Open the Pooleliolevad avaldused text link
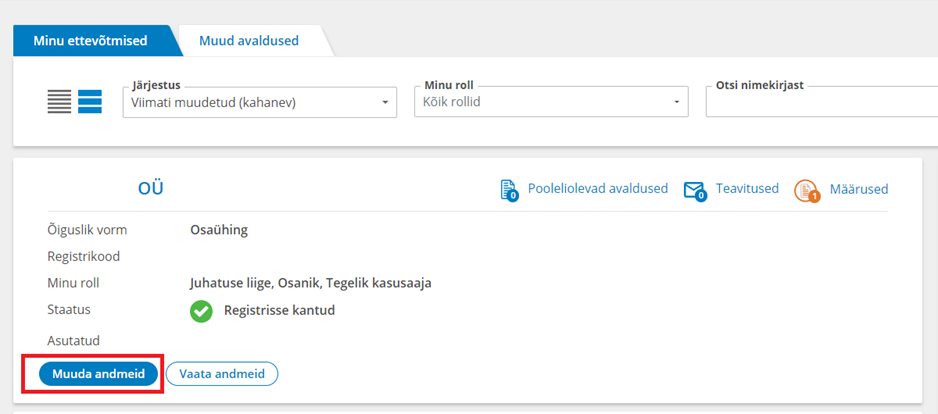The height and width of the screenshot is (414, 938). click(x=598, y=189)
